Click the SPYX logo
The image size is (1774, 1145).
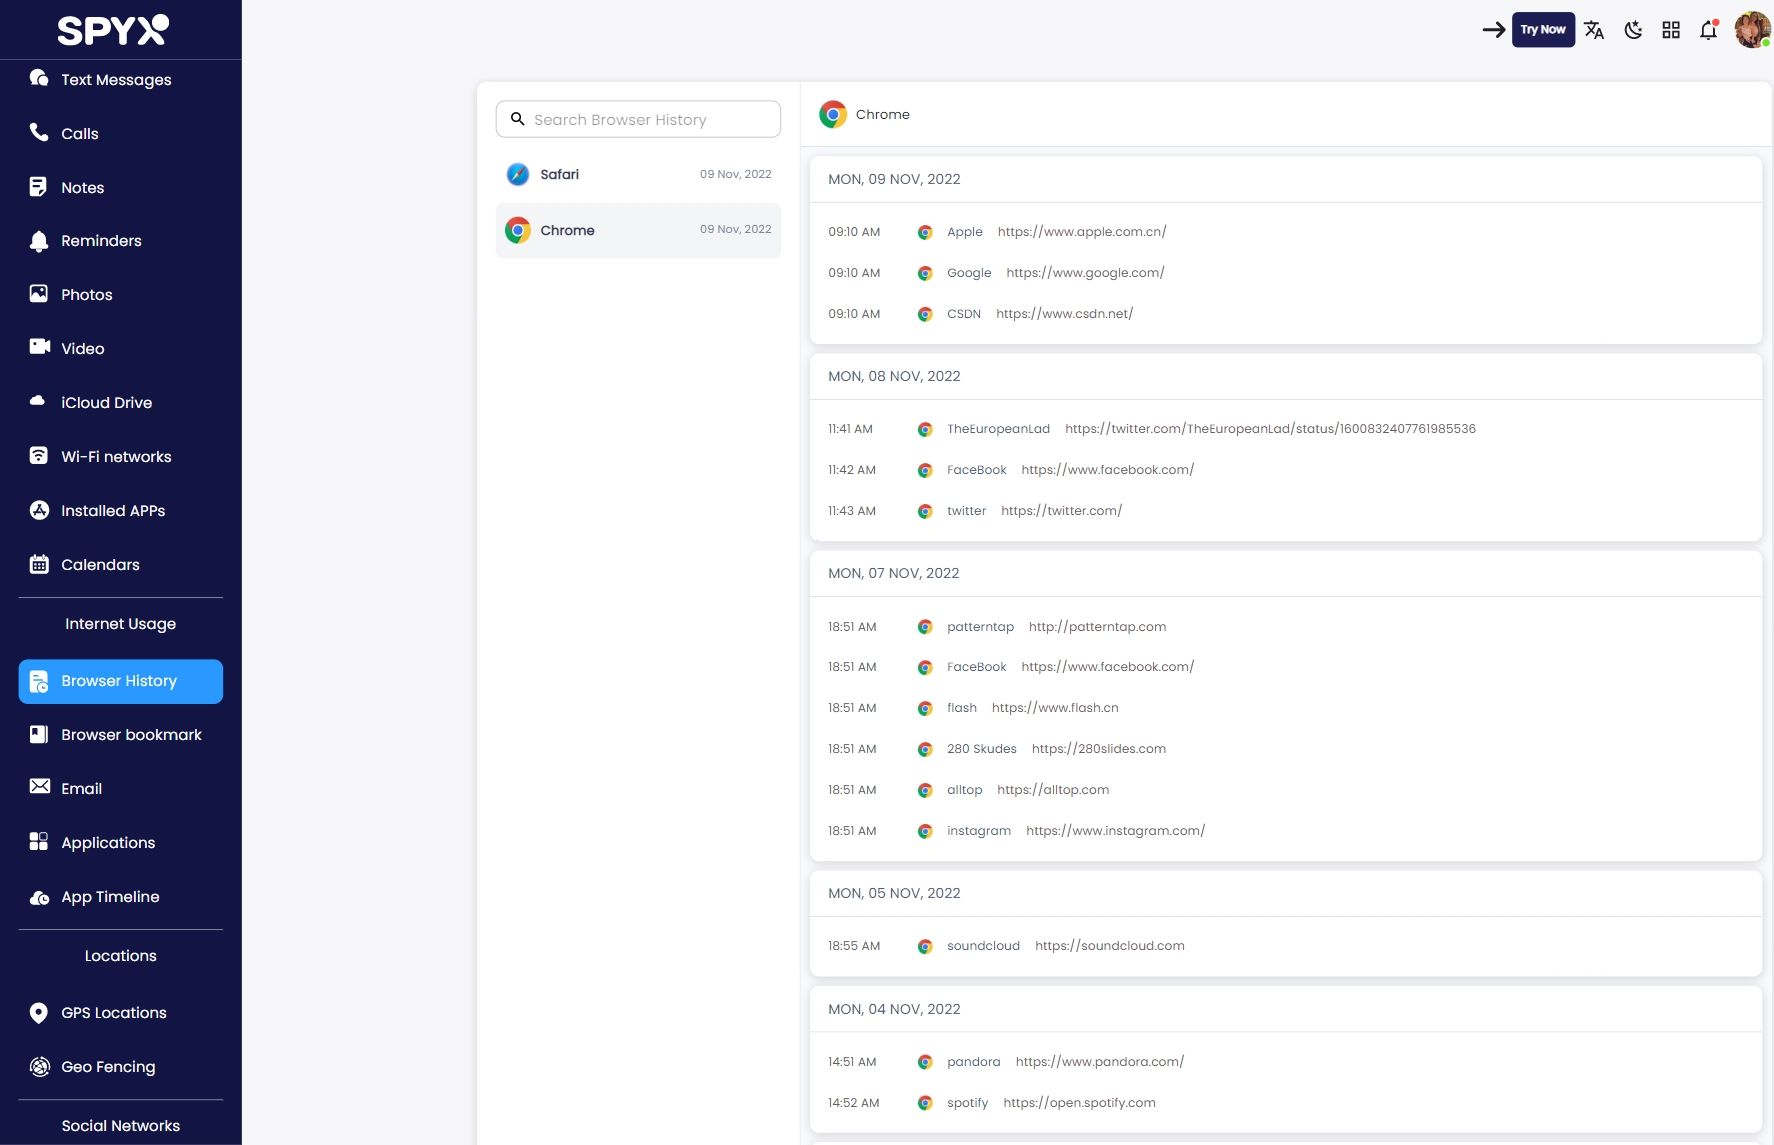click(x=113, y=30)
